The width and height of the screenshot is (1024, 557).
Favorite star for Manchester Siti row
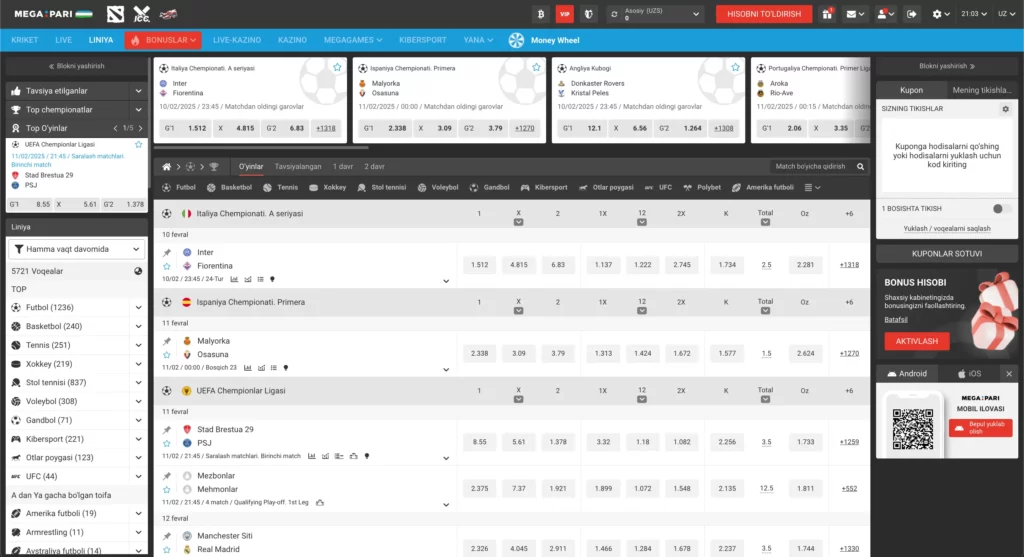pos(167,550)
